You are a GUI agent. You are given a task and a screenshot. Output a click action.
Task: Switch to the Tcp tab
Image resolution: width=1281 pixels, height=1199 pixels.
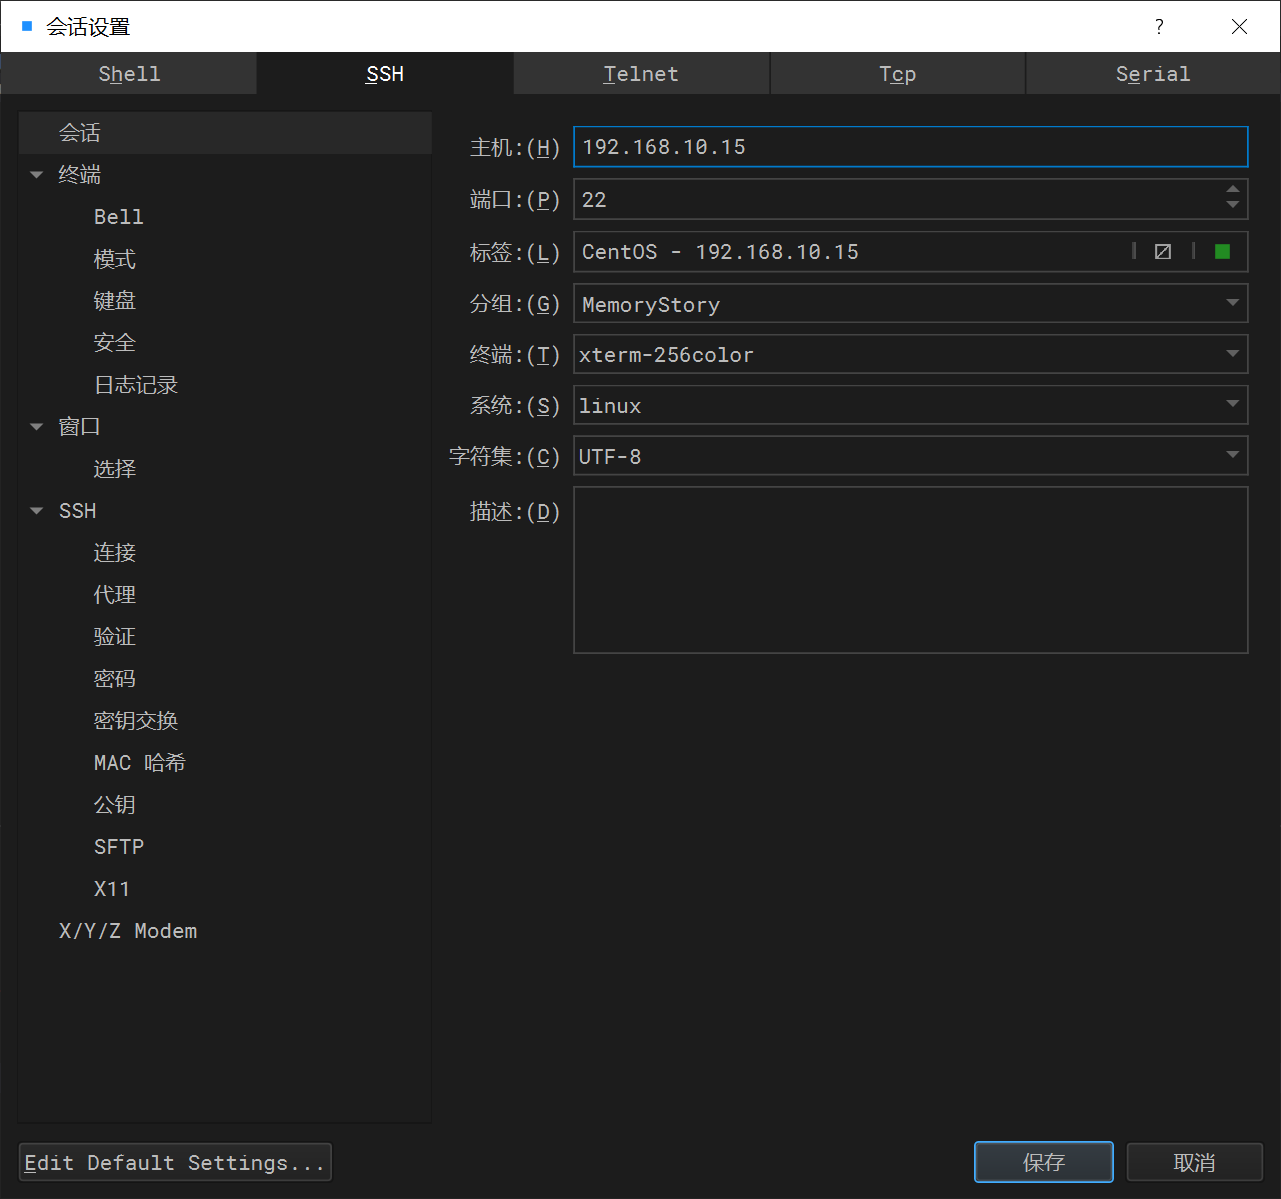[x=897, y=74]
